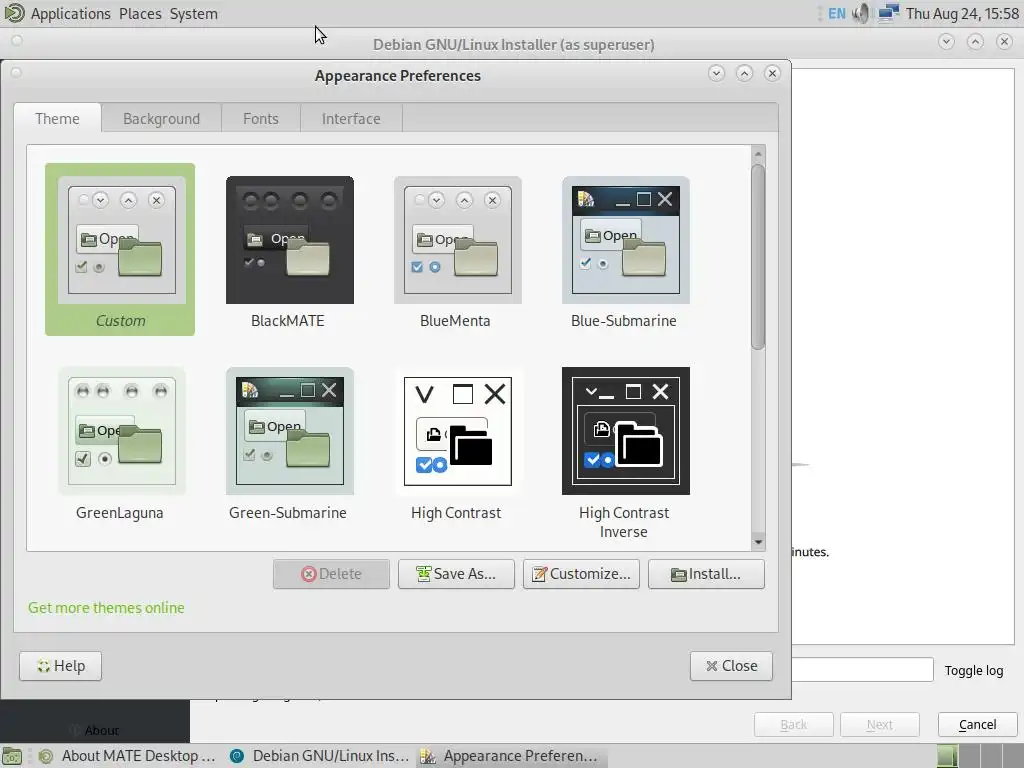Click the Delete theme button

[331, 573]
